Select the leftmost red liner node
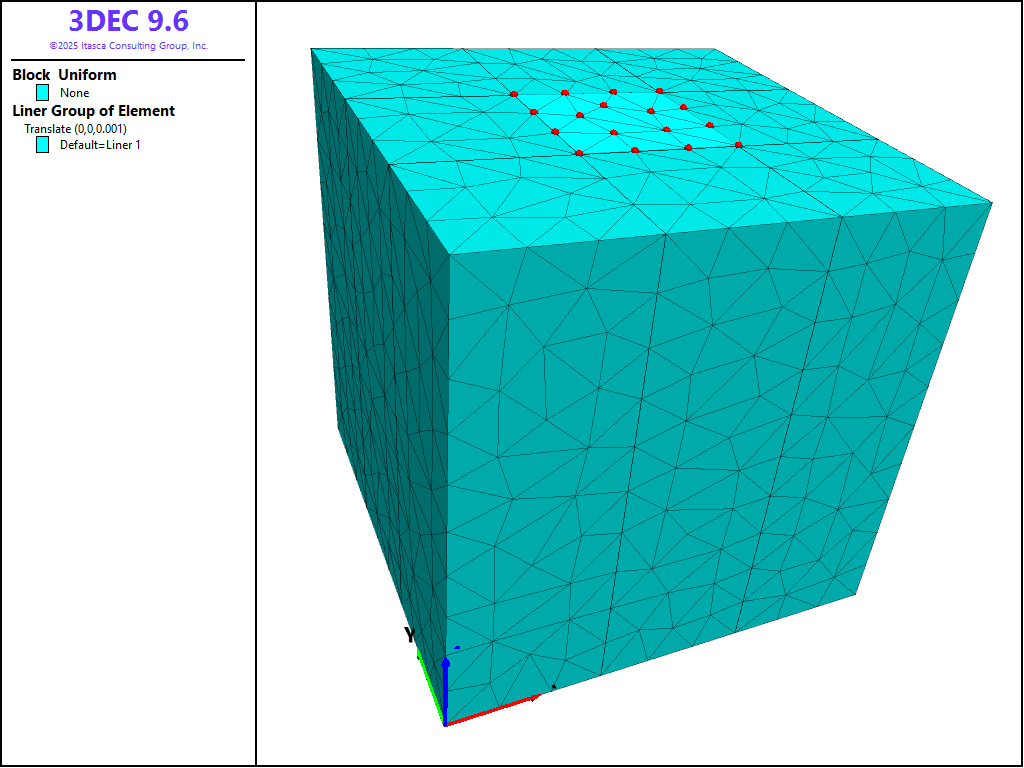 click(x=514, y=95)
